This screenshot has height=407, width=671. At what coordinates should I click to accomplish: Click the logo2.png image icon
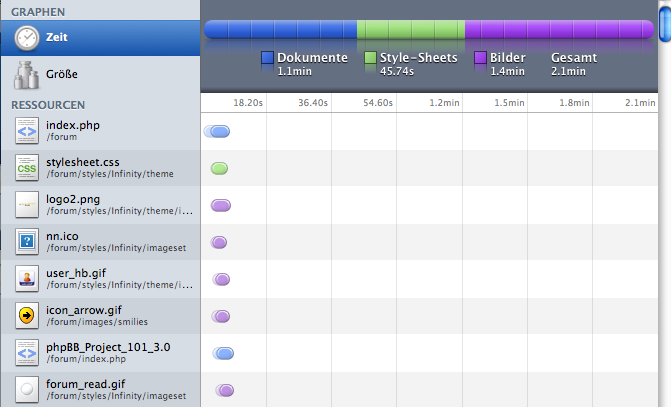27,205
